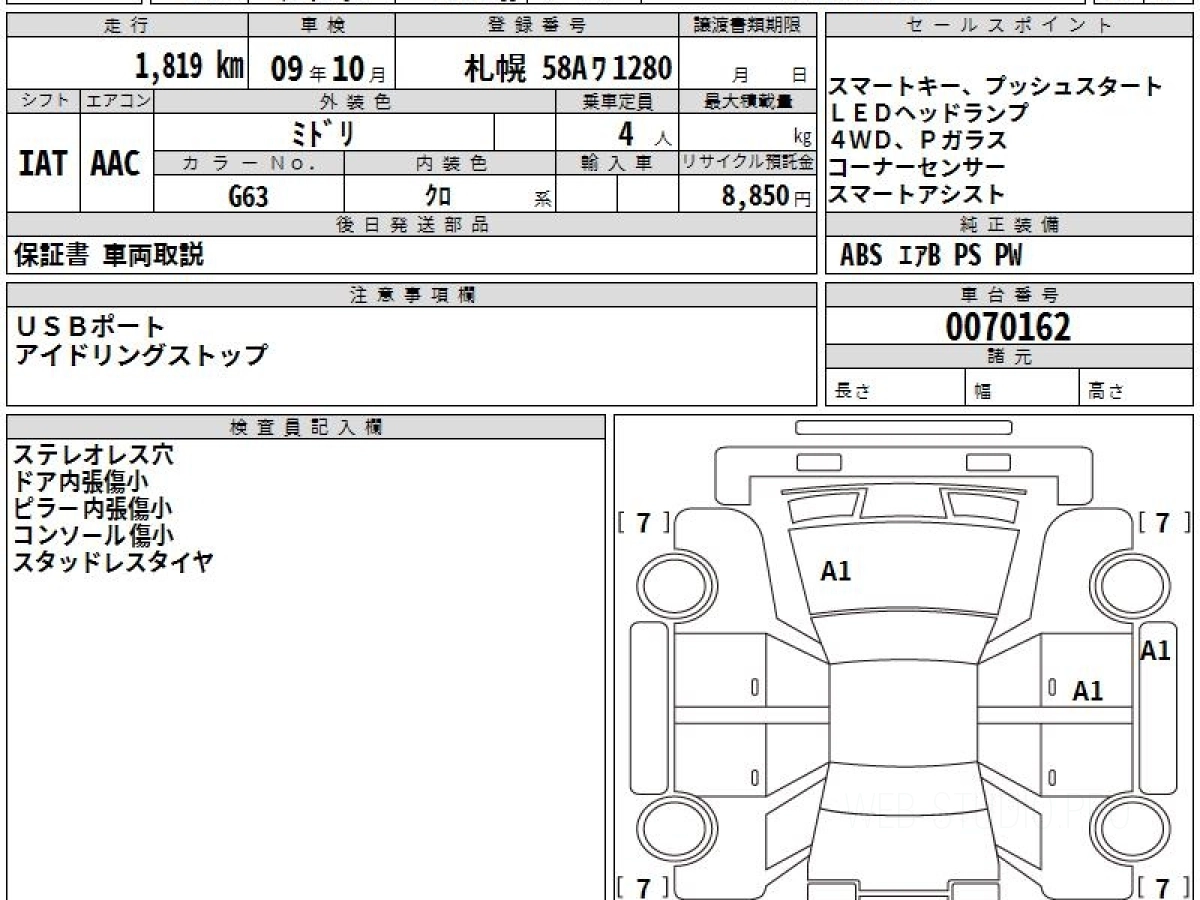Click the [7] marker at front-left tire
This screenshot has height=900, width=1200.
click(x=645, y=523)
